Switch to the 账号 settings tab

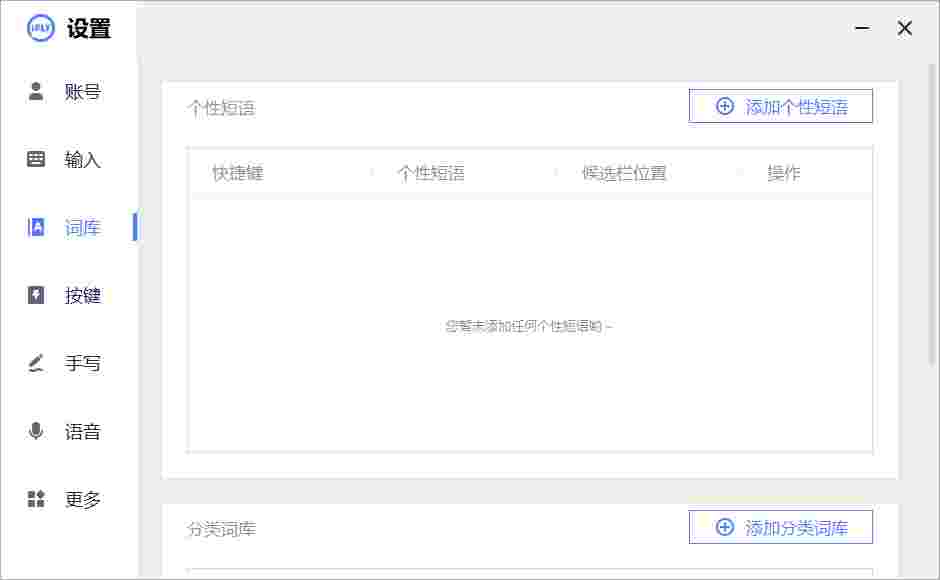(82, 92)
